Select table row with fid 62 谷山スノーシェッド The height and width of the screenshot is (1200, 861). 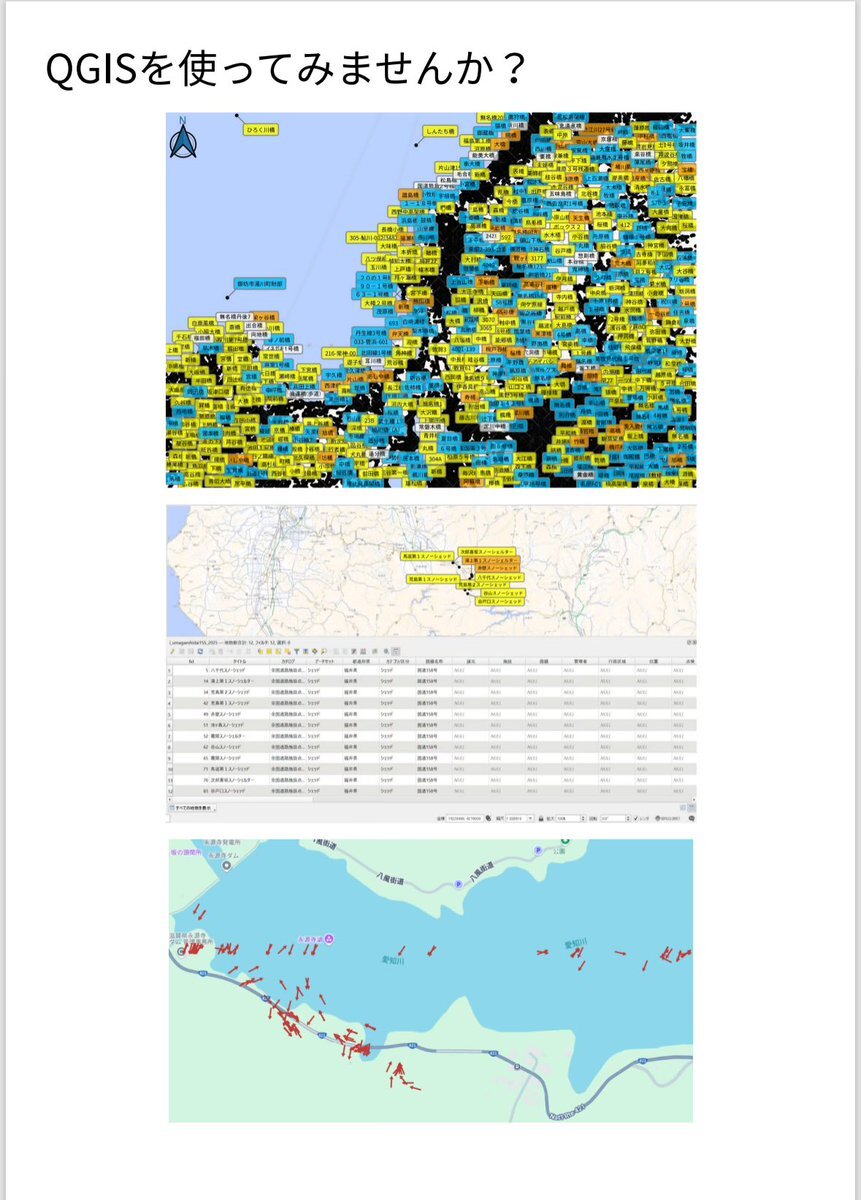click(431, 747)
